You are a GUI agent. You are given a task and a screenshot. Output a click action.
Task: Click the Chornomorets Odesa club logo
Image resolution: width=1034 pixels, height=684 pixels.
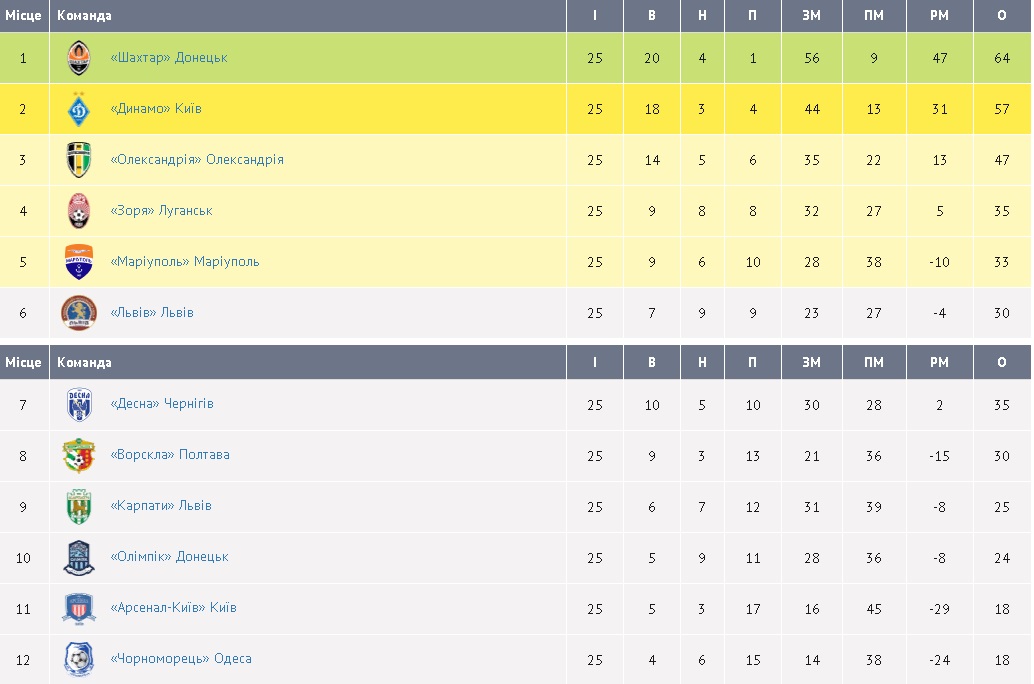[x=79, y=659]
